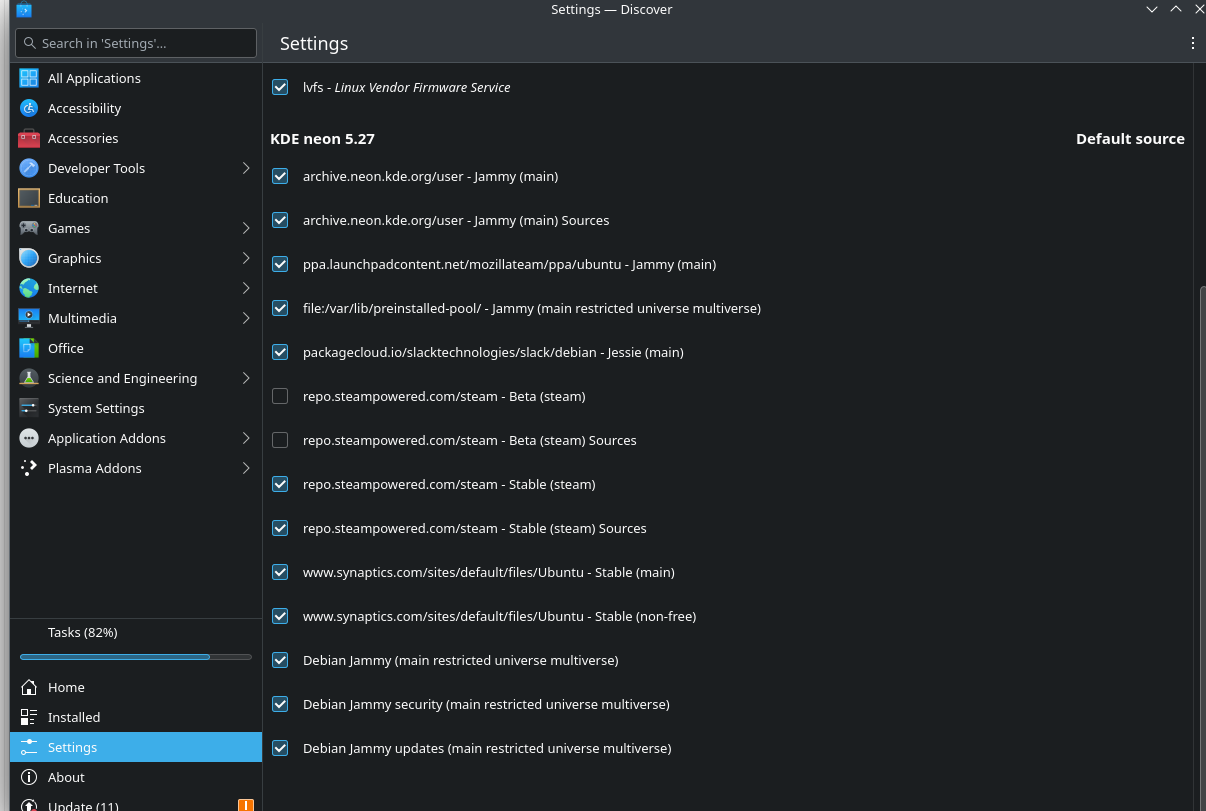Click the Tasks progress bar
The image size is (1206, 811).
tap(136, 657)
